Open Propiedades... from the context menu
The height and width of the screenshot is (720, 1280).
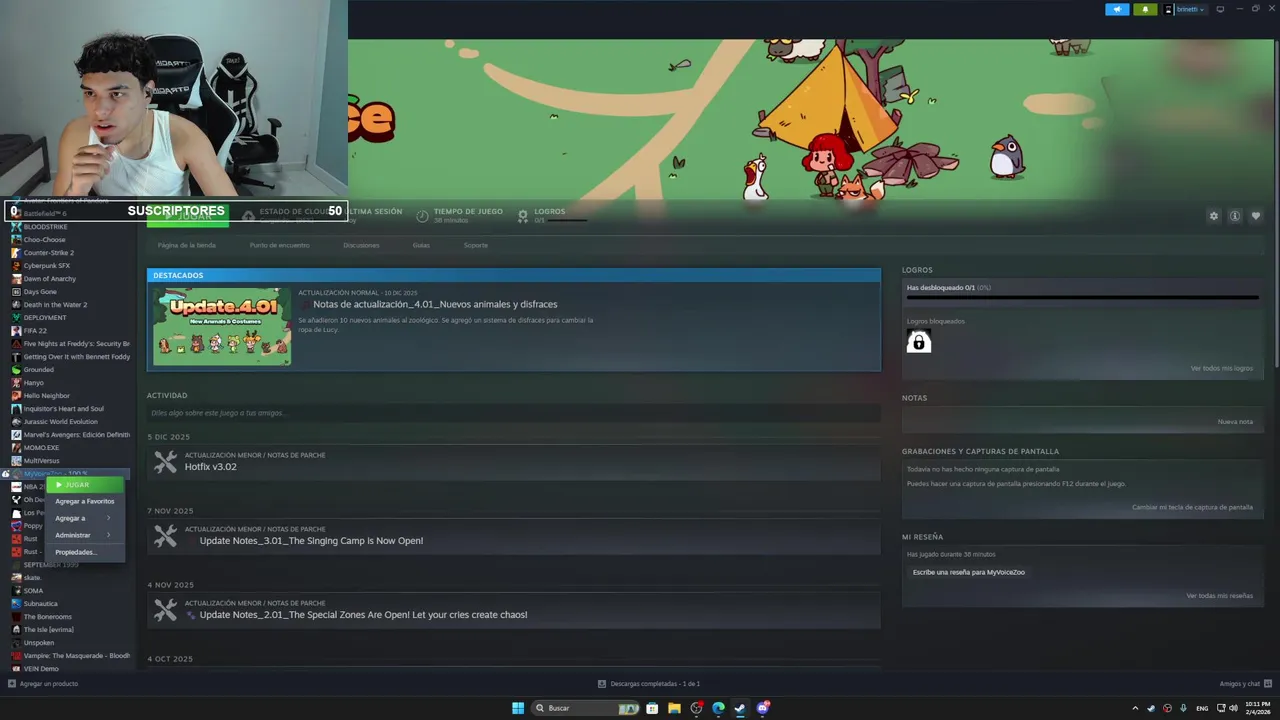[x=85, y=552]
